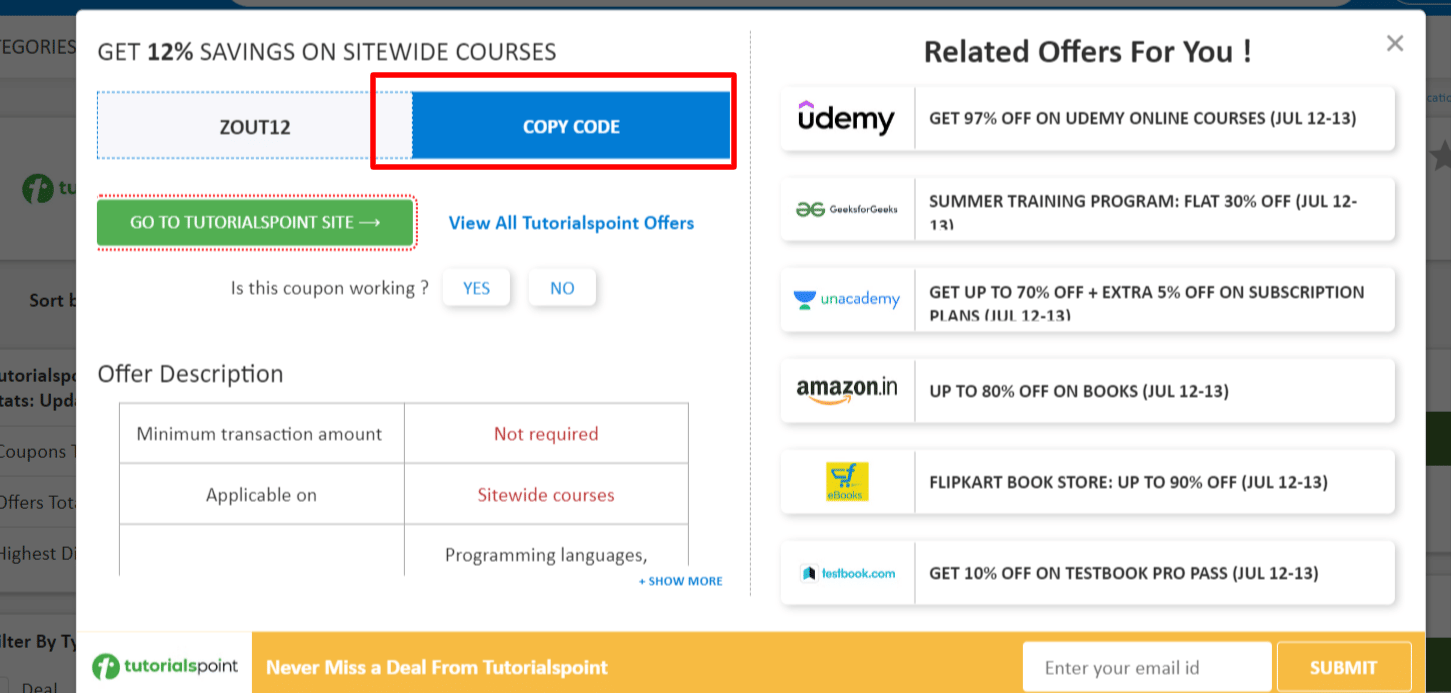This screenshot has width=1451, height=693.
Task: Open View All Tutorialspoint Offers
Action: click(x=570, y=223)
